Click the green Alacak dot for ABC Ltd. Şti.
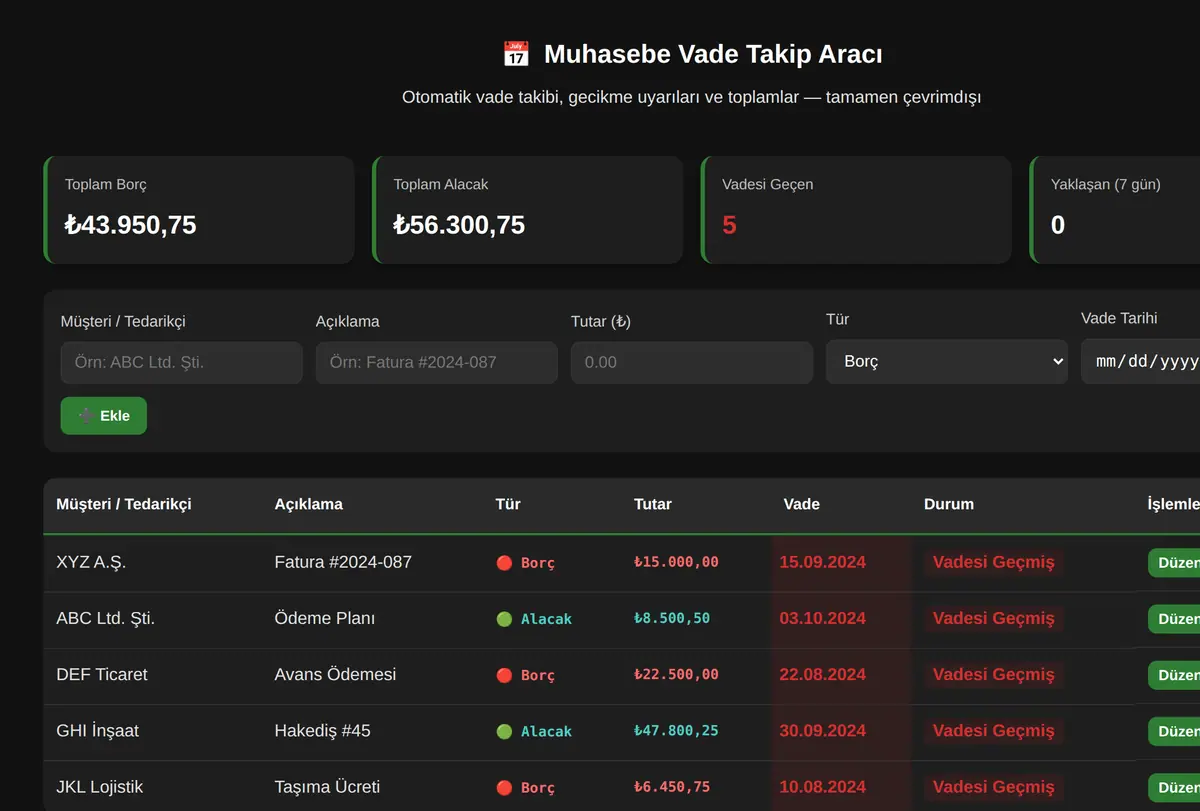The height and width of the screenshot is (811, 1200). pos(504,619)
